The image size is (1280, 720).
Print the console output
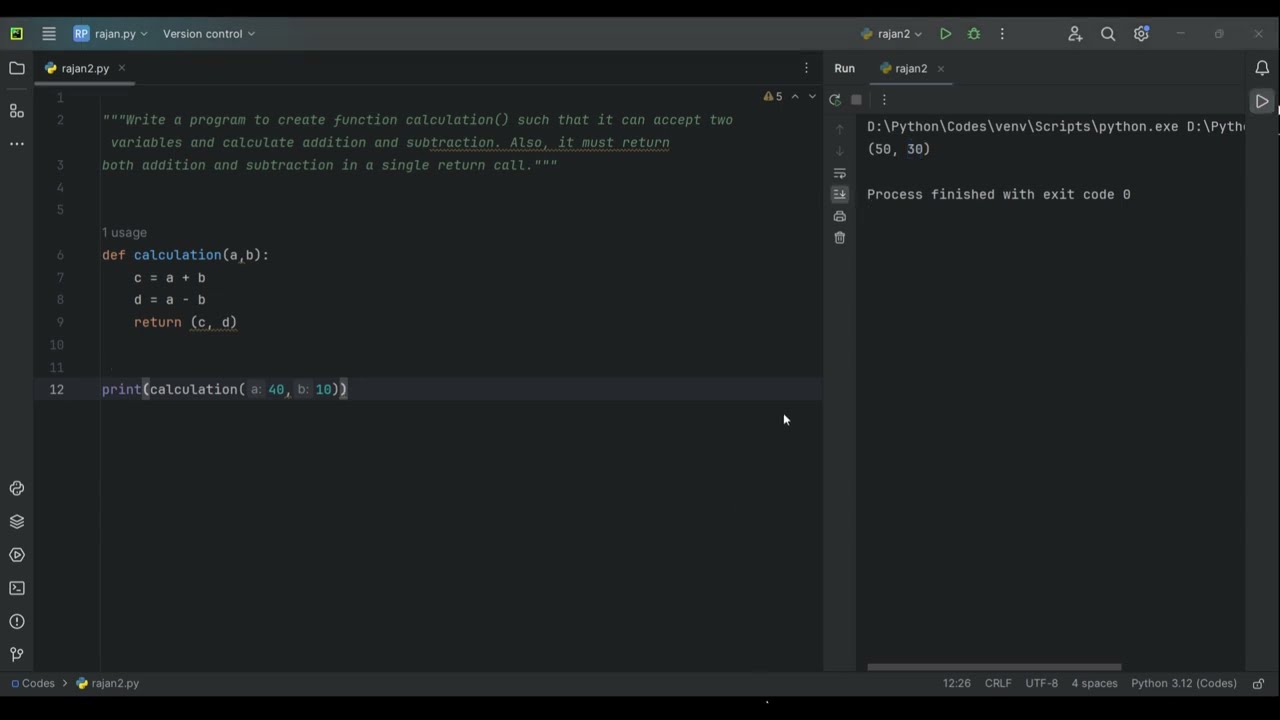(840, 216)
